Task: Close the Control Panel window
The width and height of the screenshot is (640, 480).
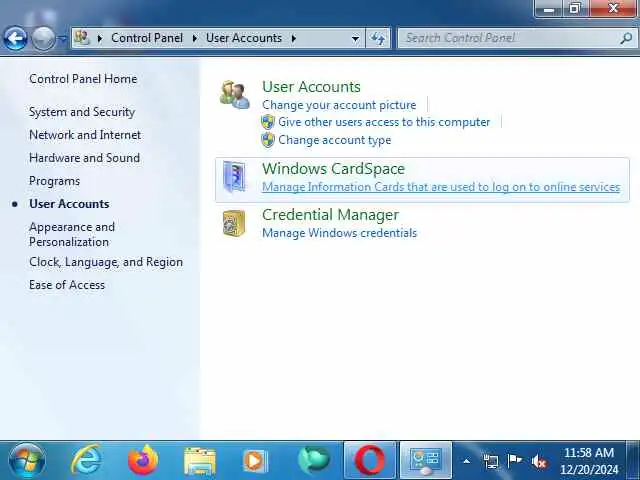Action: tap(613, 8)
